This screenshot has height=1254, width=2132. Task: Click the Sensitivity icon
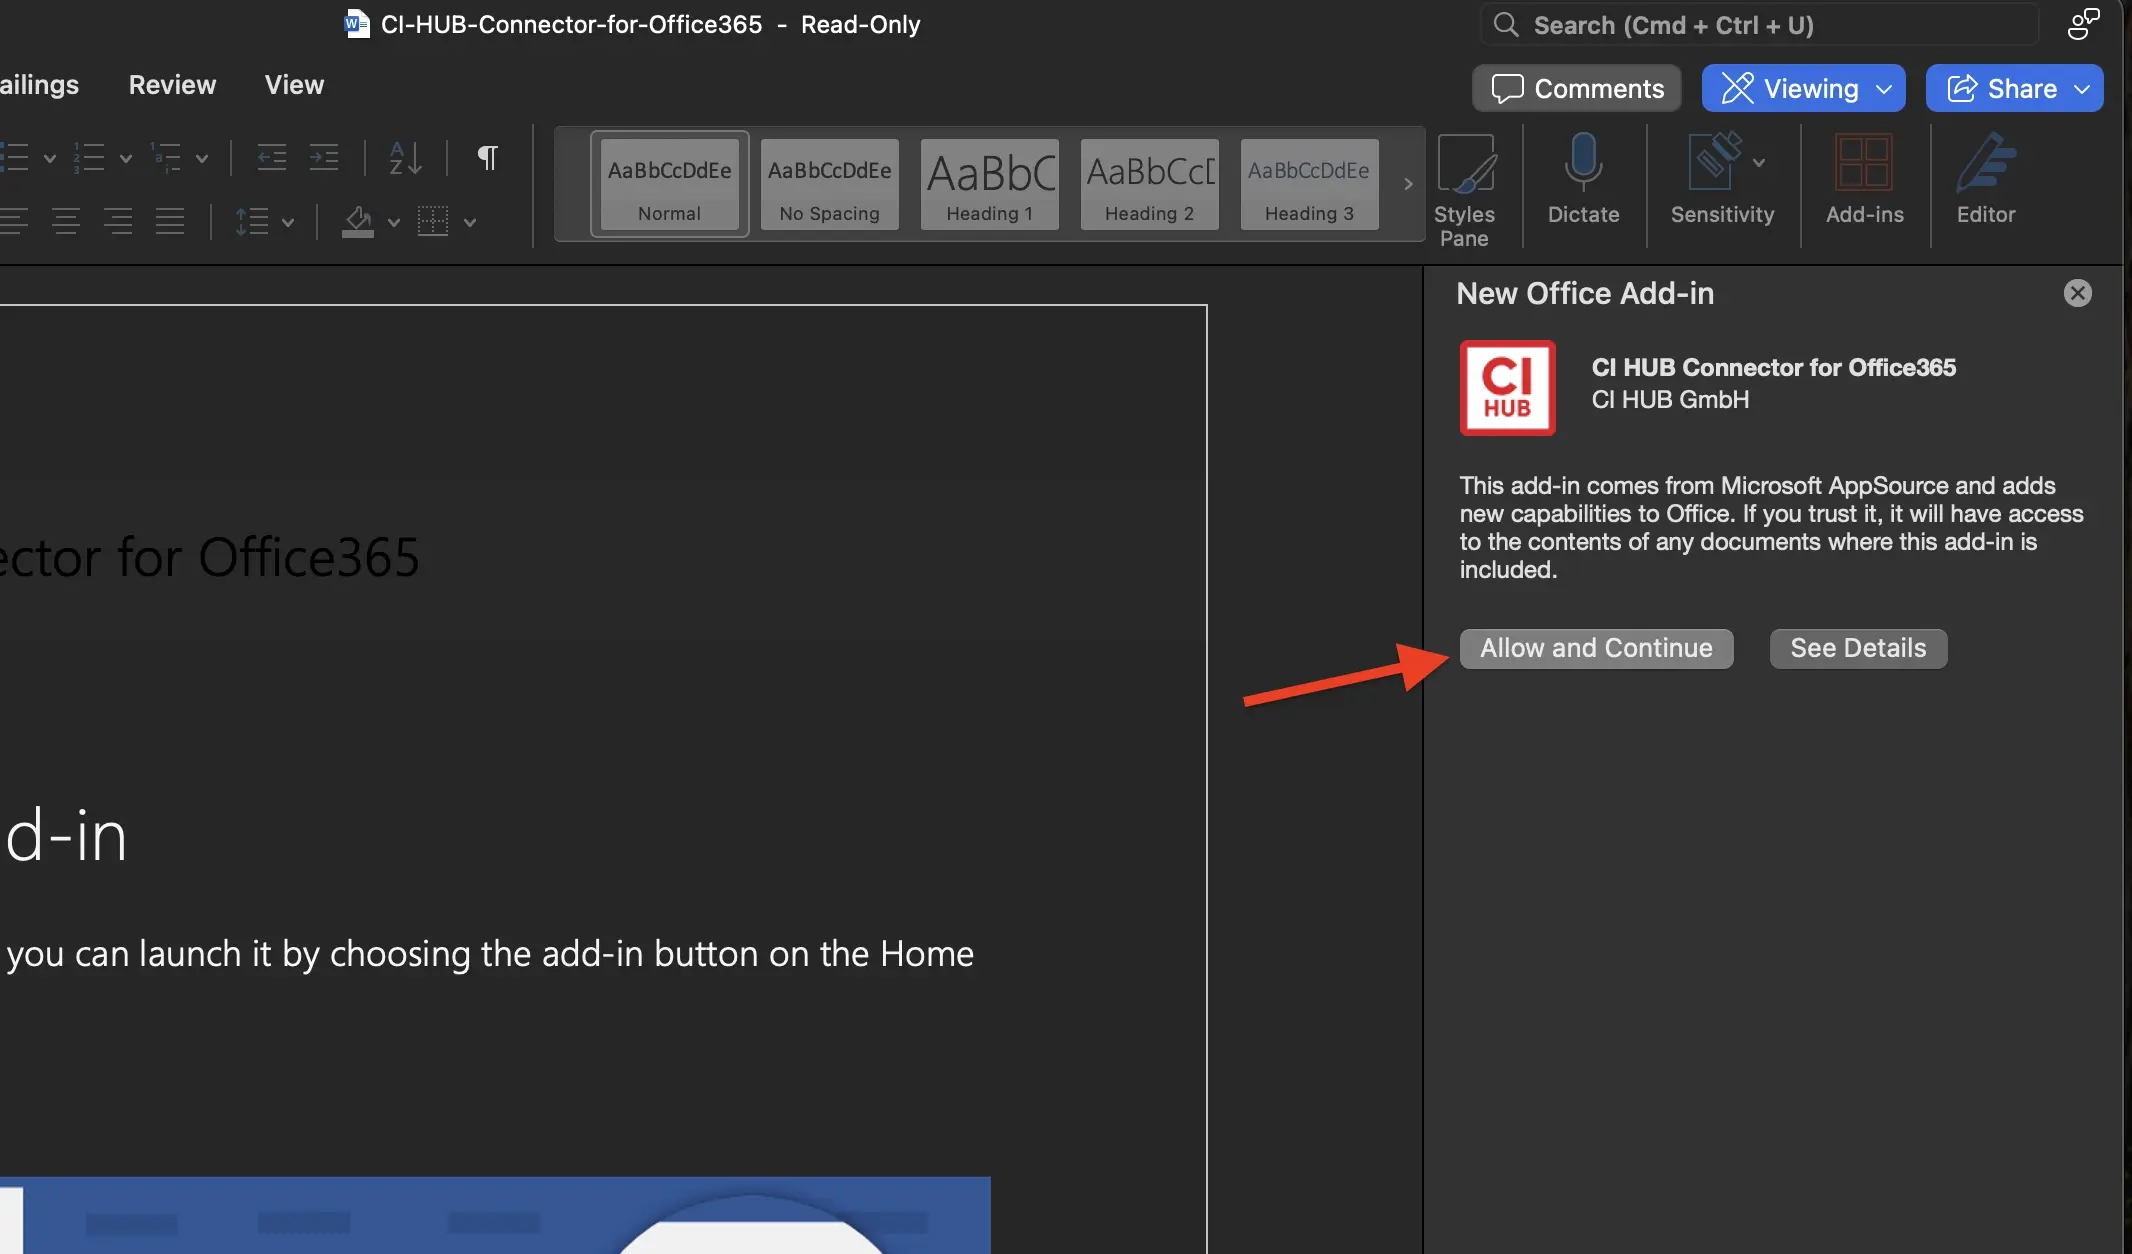click(1714, 160)
